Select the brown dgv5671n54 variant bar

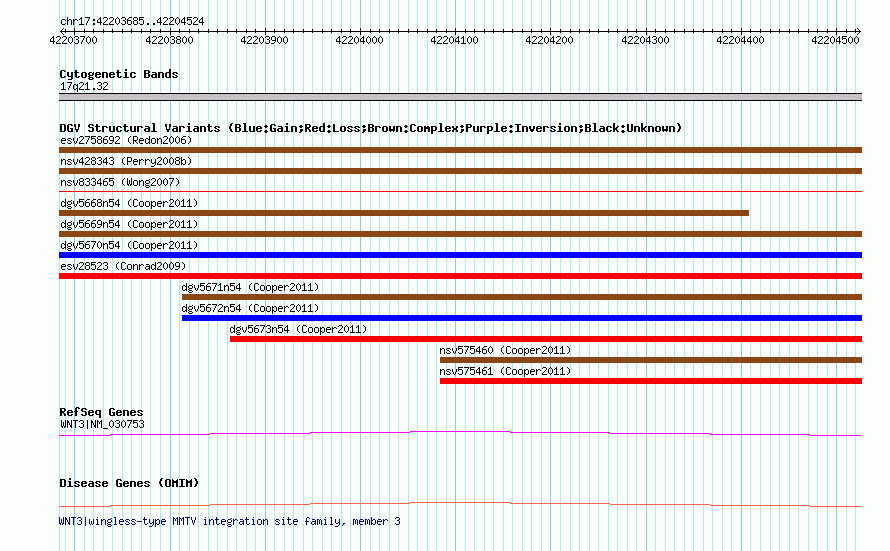[522, 297]
